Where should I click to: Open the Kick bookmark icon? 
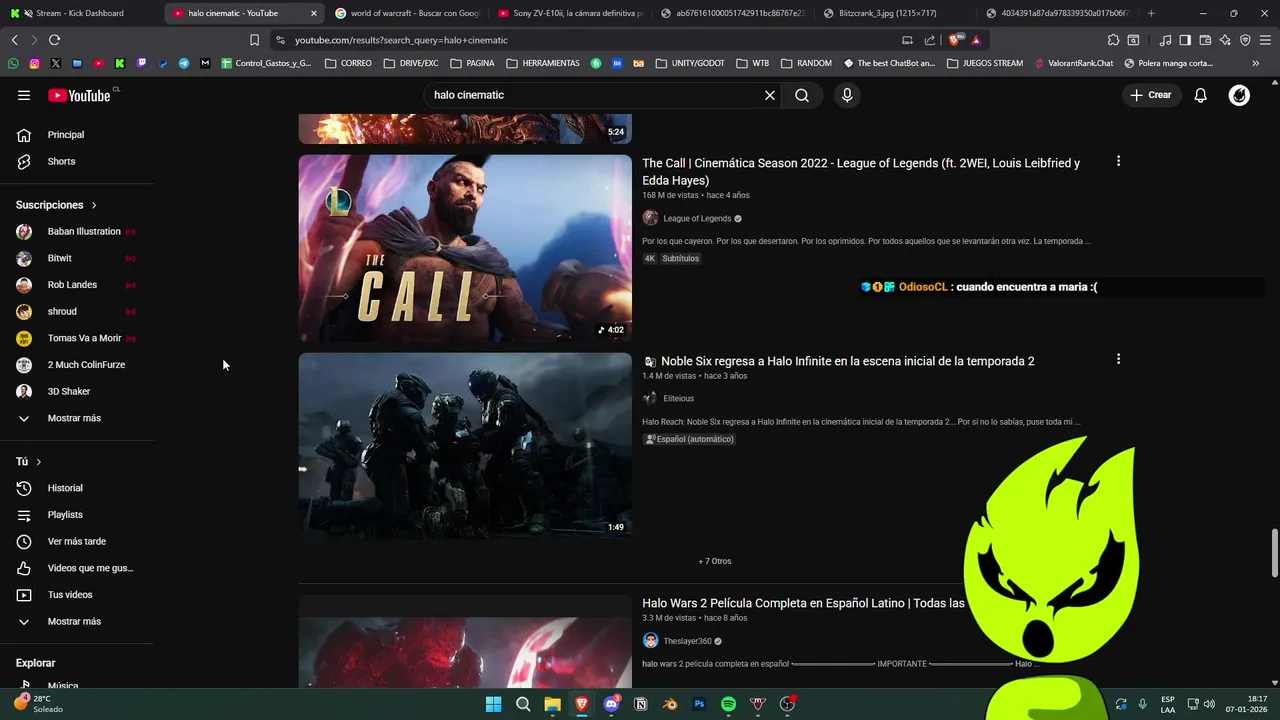(x=120, y=63)
